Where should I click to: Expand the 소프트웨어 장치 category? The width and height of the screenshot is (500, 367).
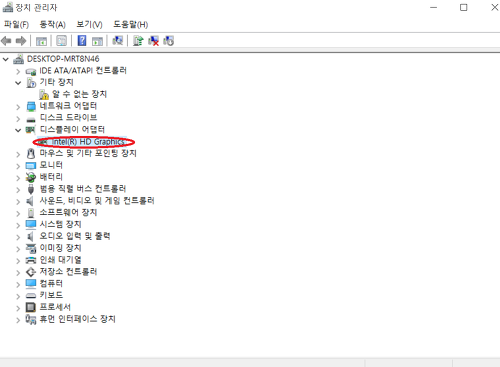[18, 213]
